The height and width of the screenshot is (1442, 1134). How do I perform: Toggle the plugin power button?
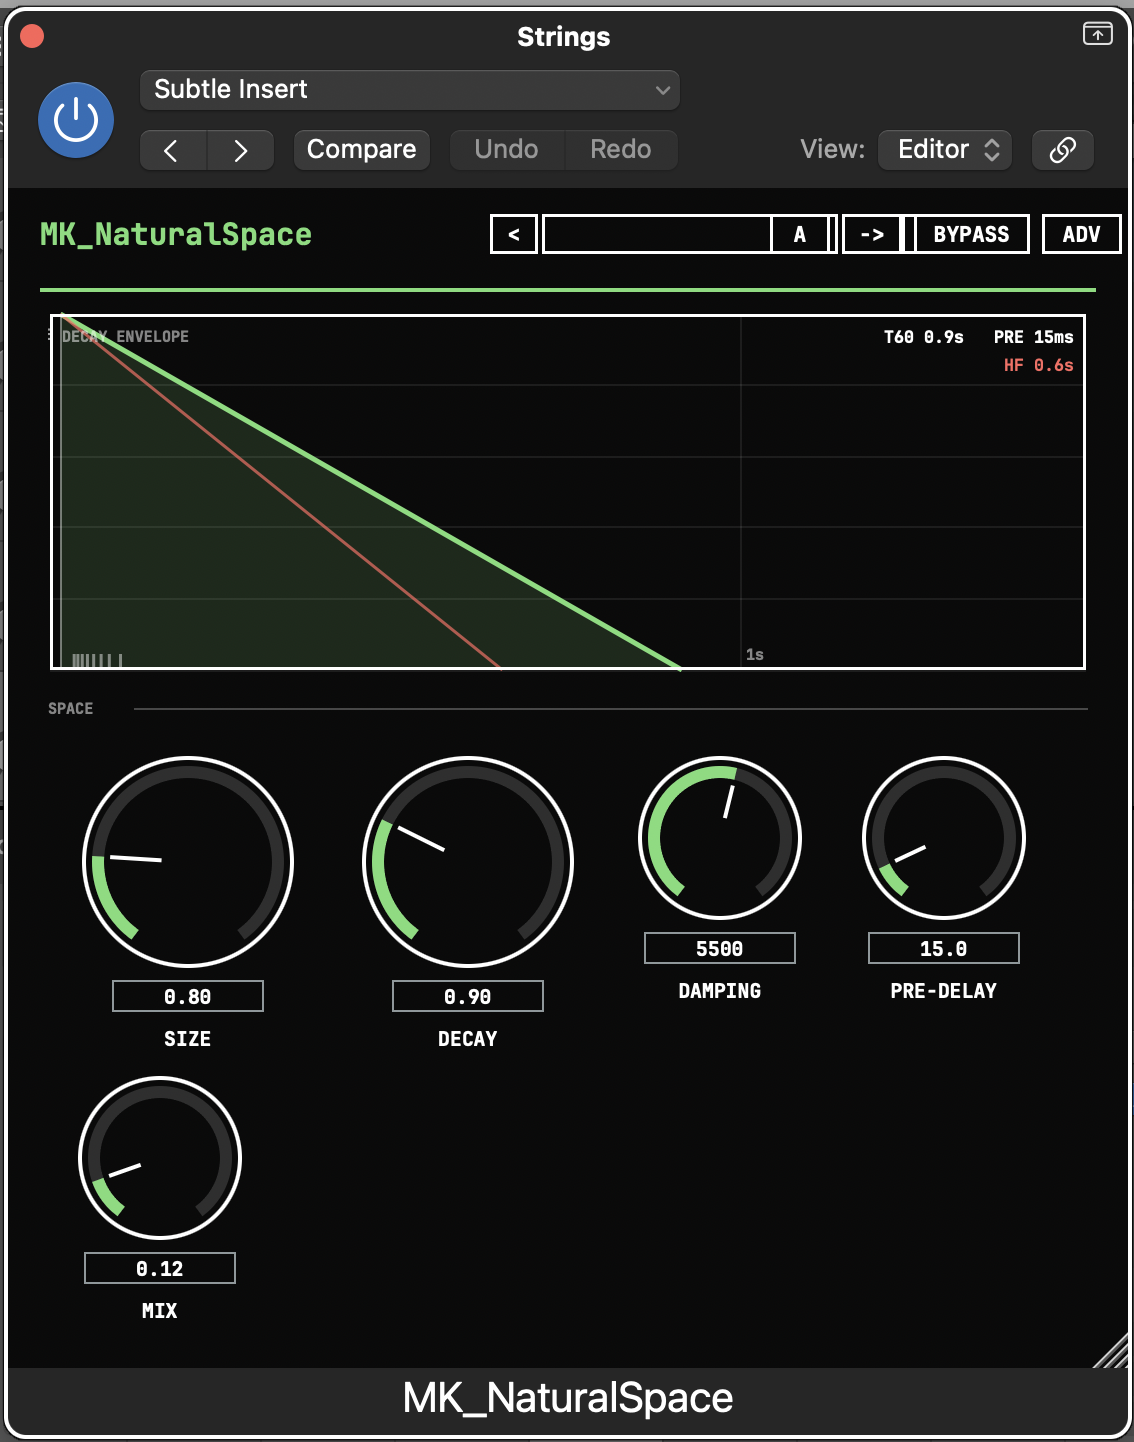[x=76, y=120]
